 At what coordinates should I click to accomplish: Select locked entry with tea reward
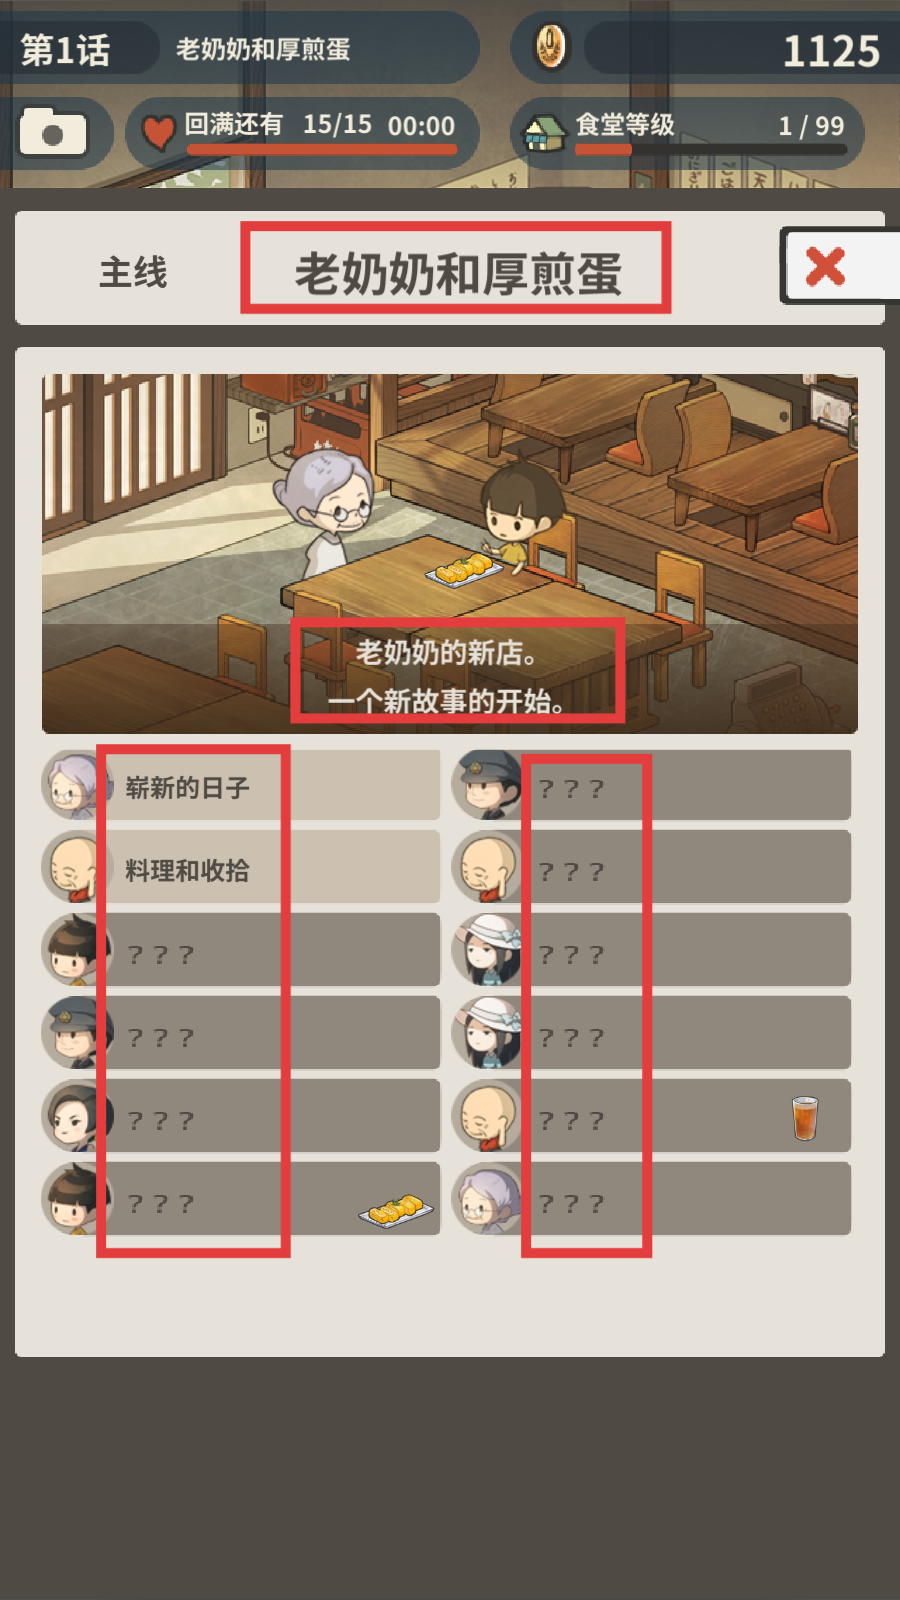[651, 1116]
